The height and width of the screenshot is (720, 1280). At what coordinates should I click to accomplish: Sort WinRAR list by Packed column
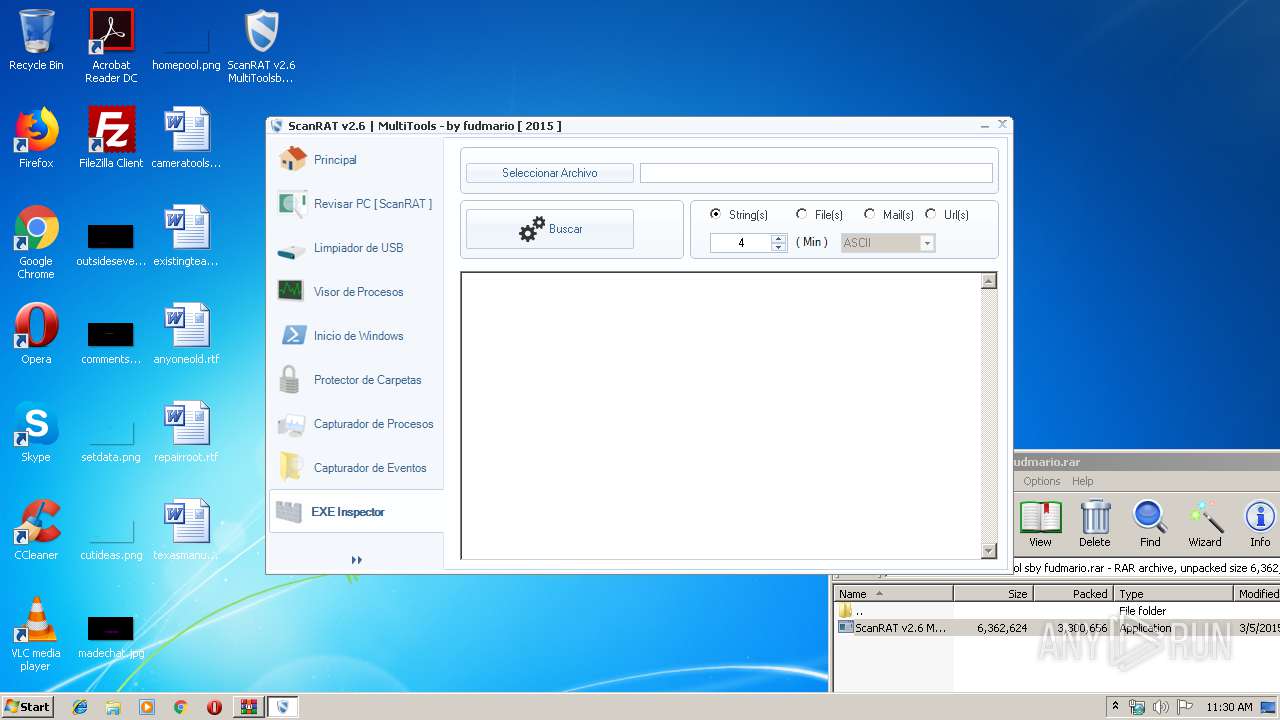click(x=1074, y=594)
